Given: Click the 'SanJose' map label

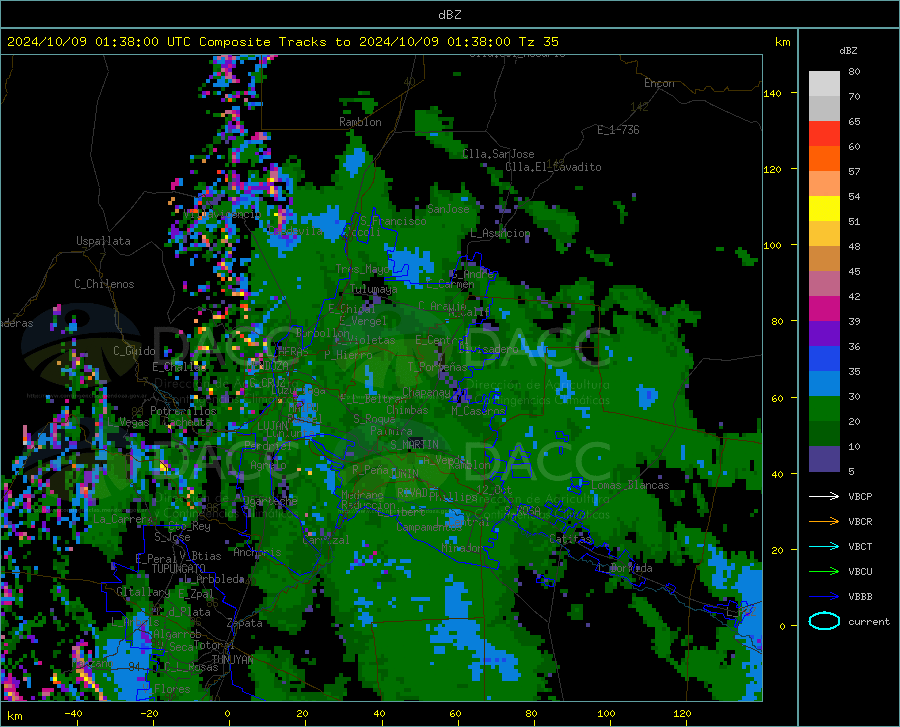Looking at the screenshot, I should click(448, 209).
